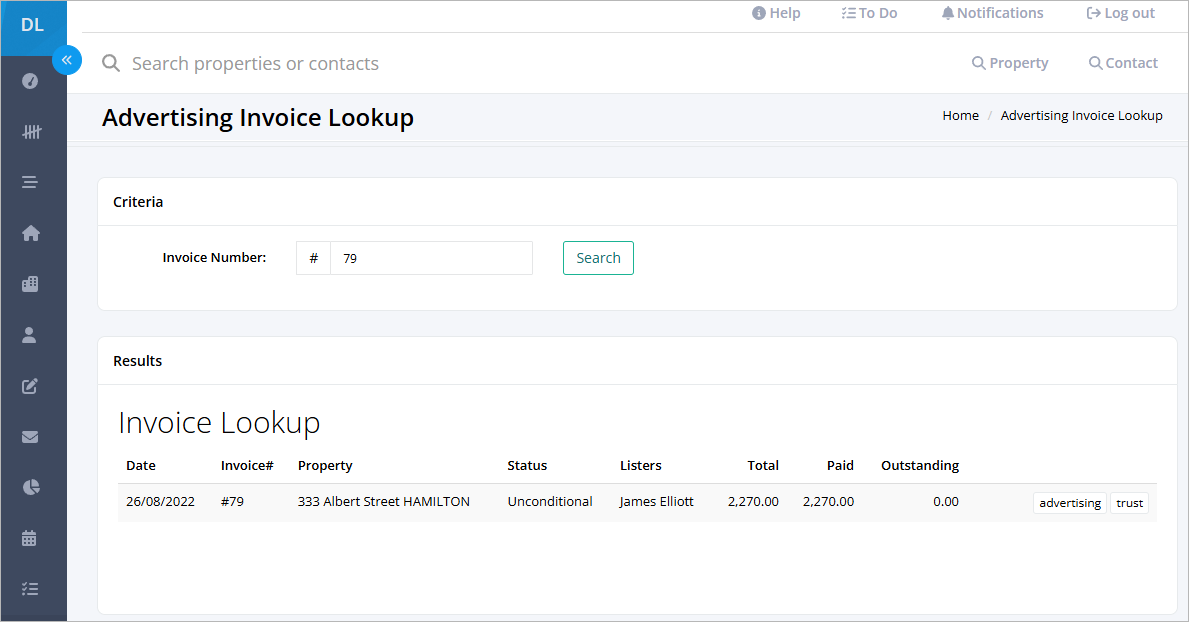The height and width of the screenshot is (622, 1189).
Task: Click the Search properties or contacts field
Action: (255, 64)
